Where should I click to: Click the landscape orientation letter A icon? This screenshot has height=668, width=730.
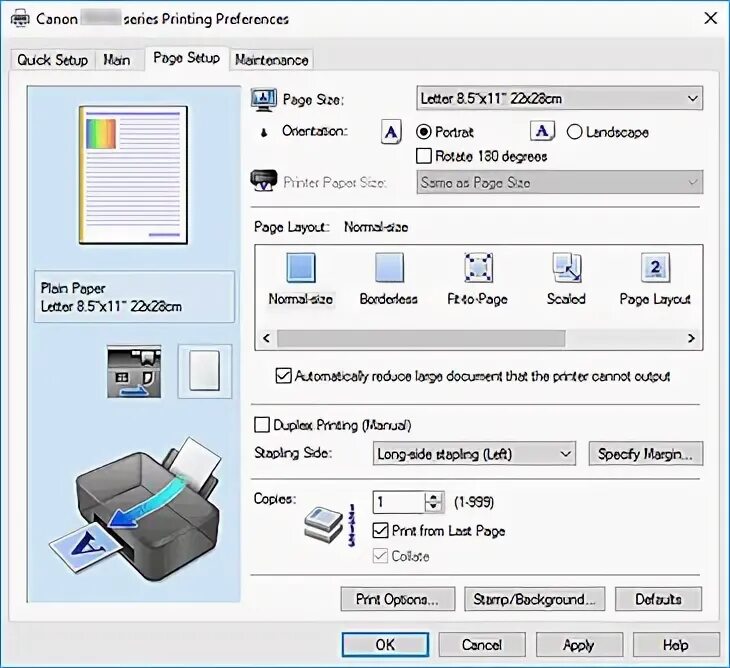tap(542, 131)
